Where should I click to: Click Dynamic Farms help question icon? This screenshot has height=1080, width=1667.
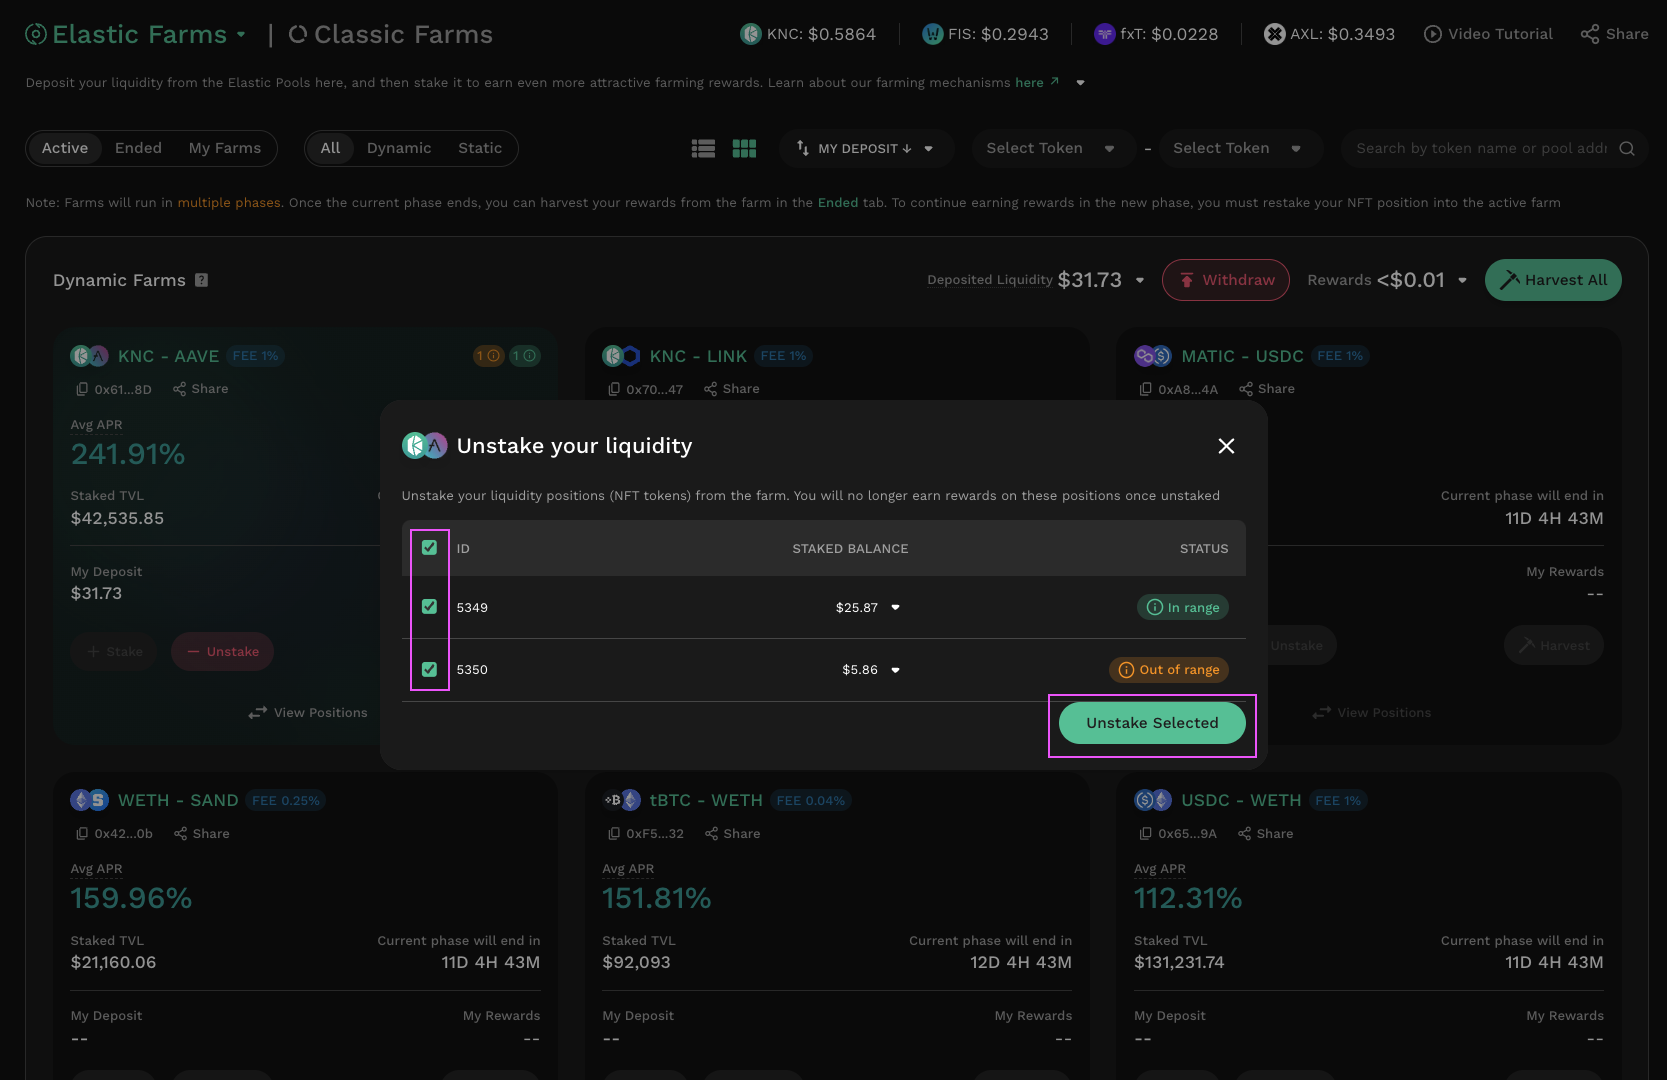pos(201,281)
